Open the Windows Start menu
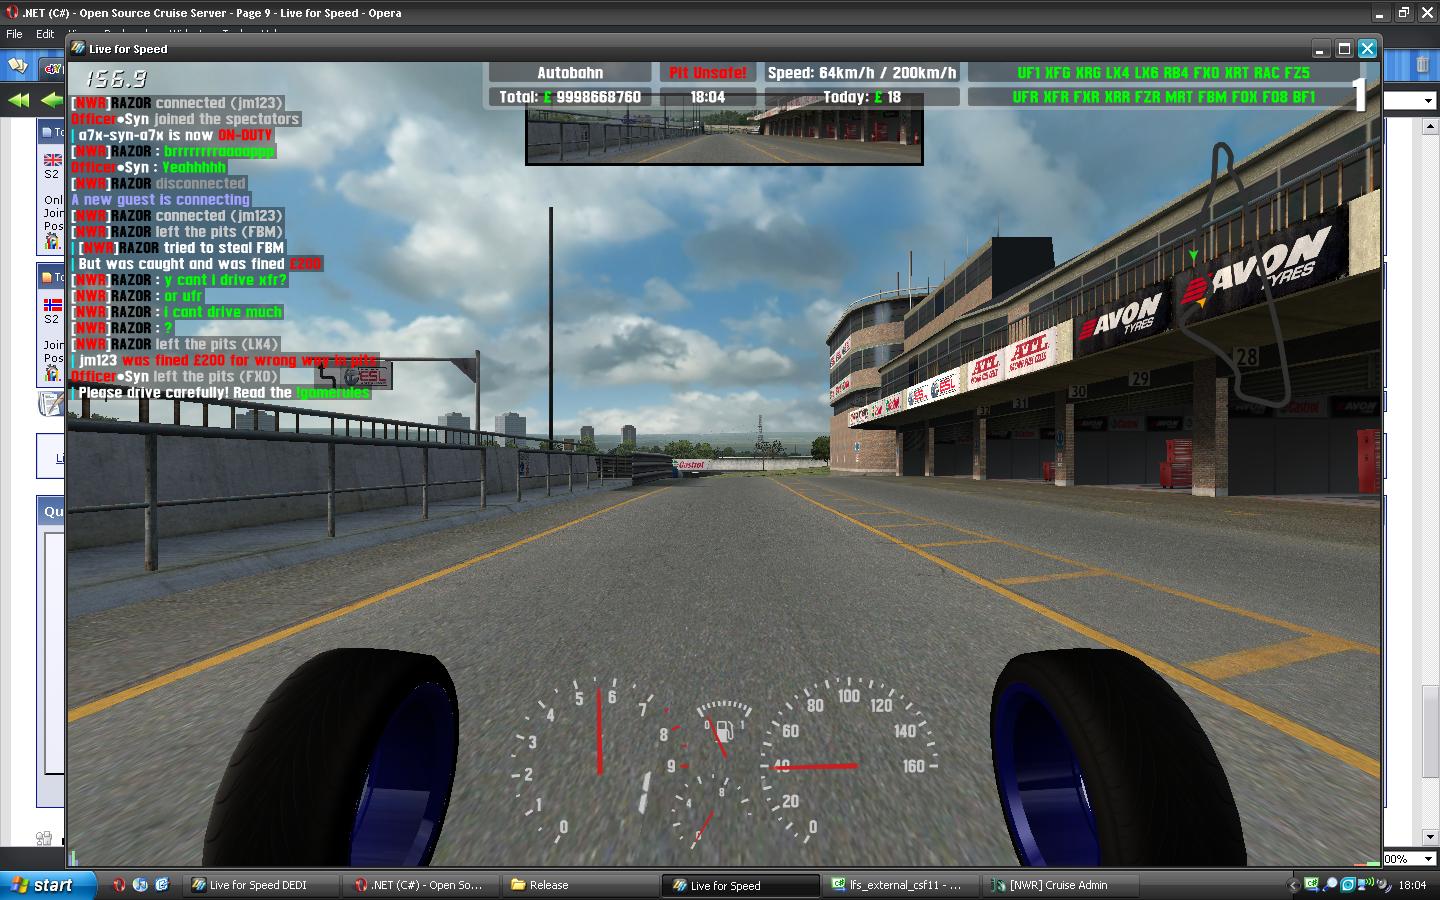The width and height of the screenshot is (1440, 900). pyautogui.click(x=48, y=885)
